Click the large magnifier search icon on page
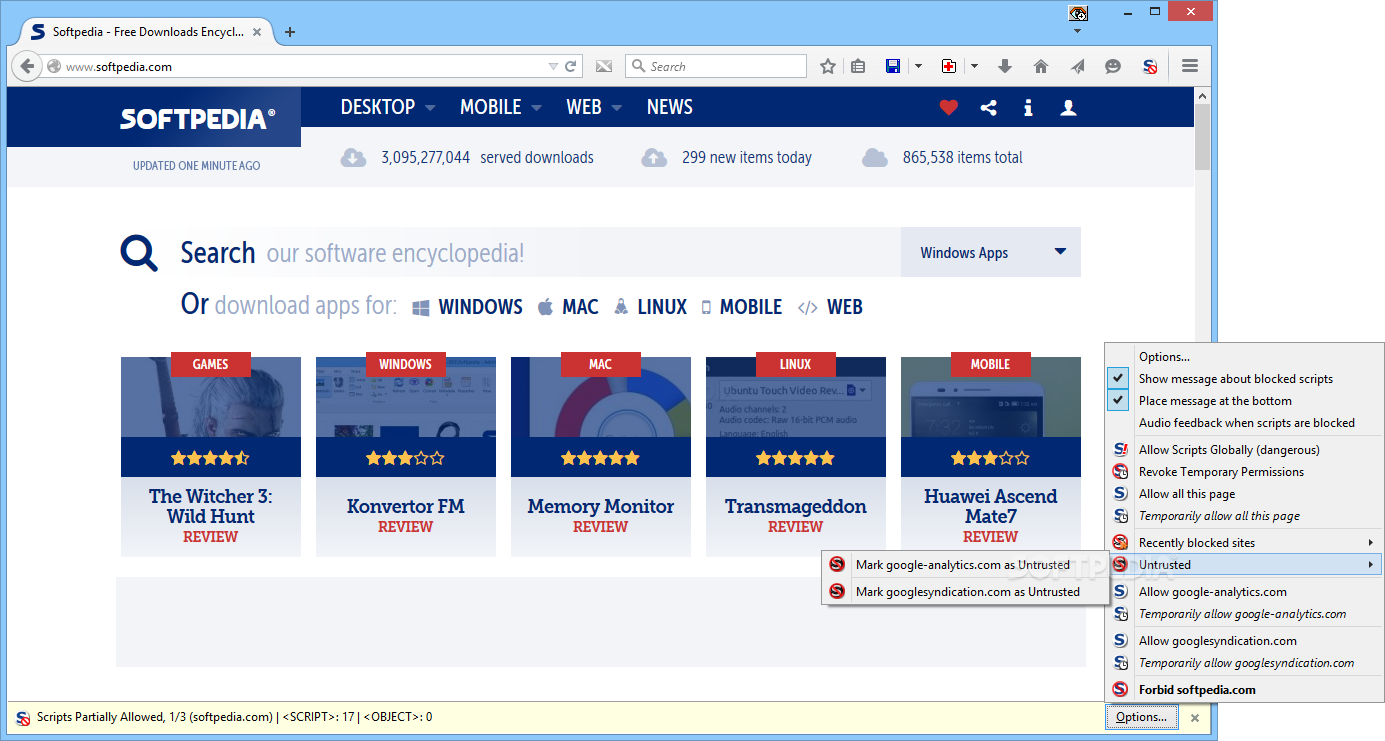The image size is (1385, 741). click(139, 253)
